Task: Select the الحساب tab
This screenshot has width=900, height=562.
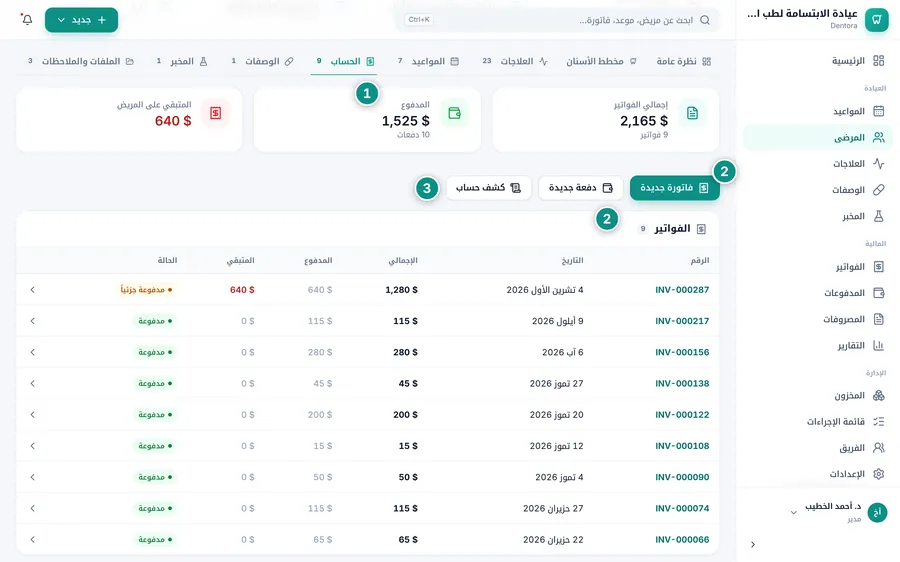Action: [x=344, y=61]
